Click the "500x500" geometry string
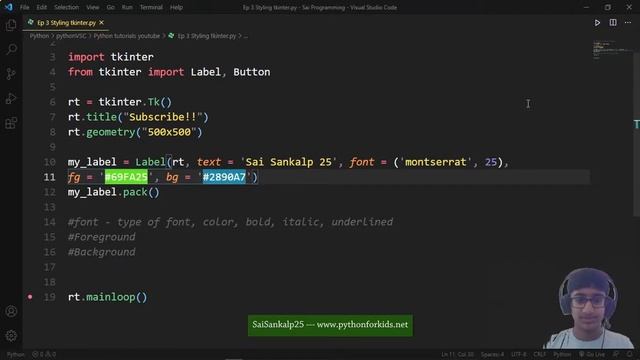Image resolution: width=640 pixels, height=360 pixels. (x=169, y=132)
